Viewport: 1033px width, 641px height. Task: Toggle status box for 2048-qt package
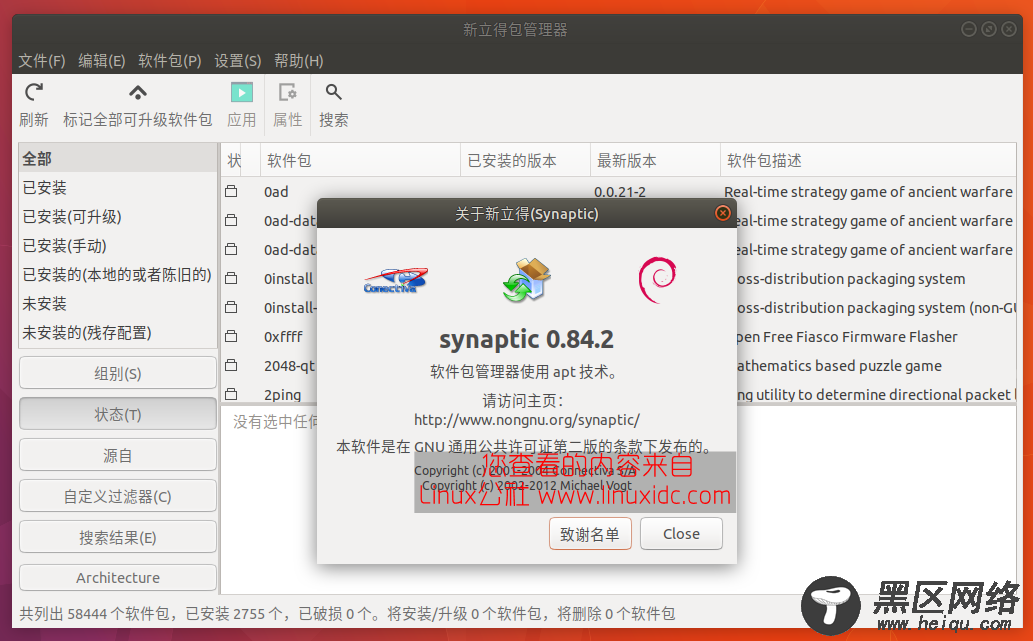pyautogui.click(x=231, y=366)
